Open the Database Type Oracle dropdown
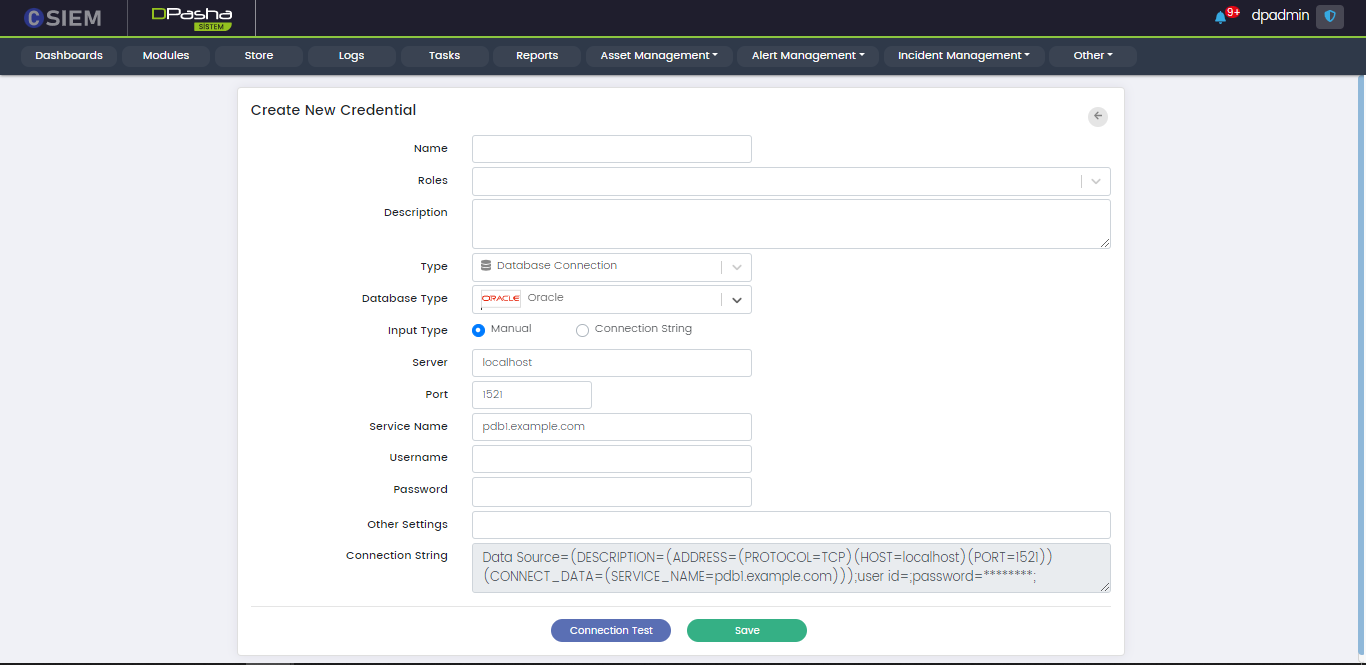1366x665 pixels. pyautogui.click(x=611, y=299)
